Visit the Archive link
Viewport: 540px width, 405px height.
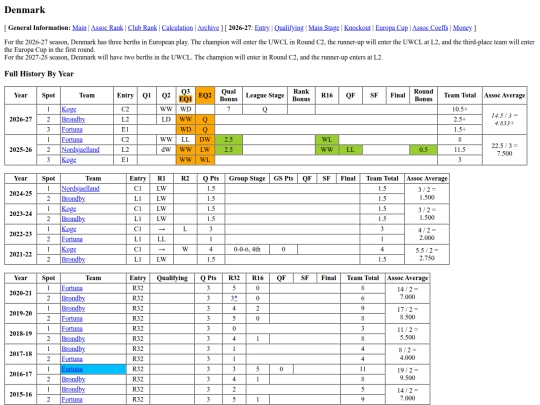[x=208, y=28]
